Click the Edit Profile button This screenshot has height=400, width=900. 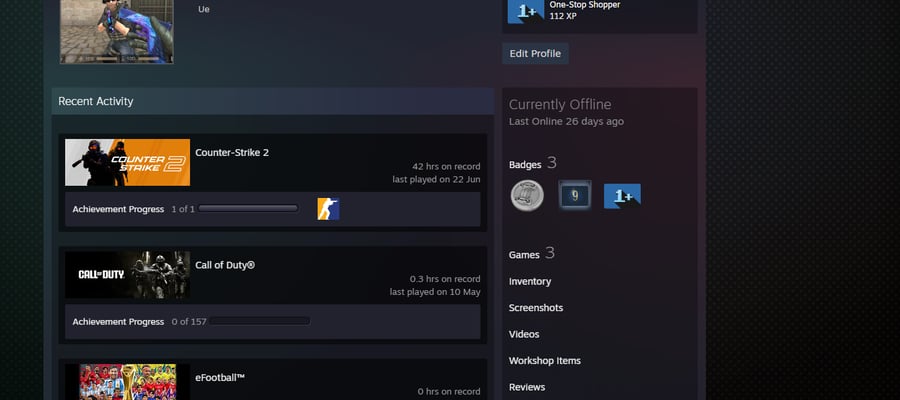click(x=535, y=53)
